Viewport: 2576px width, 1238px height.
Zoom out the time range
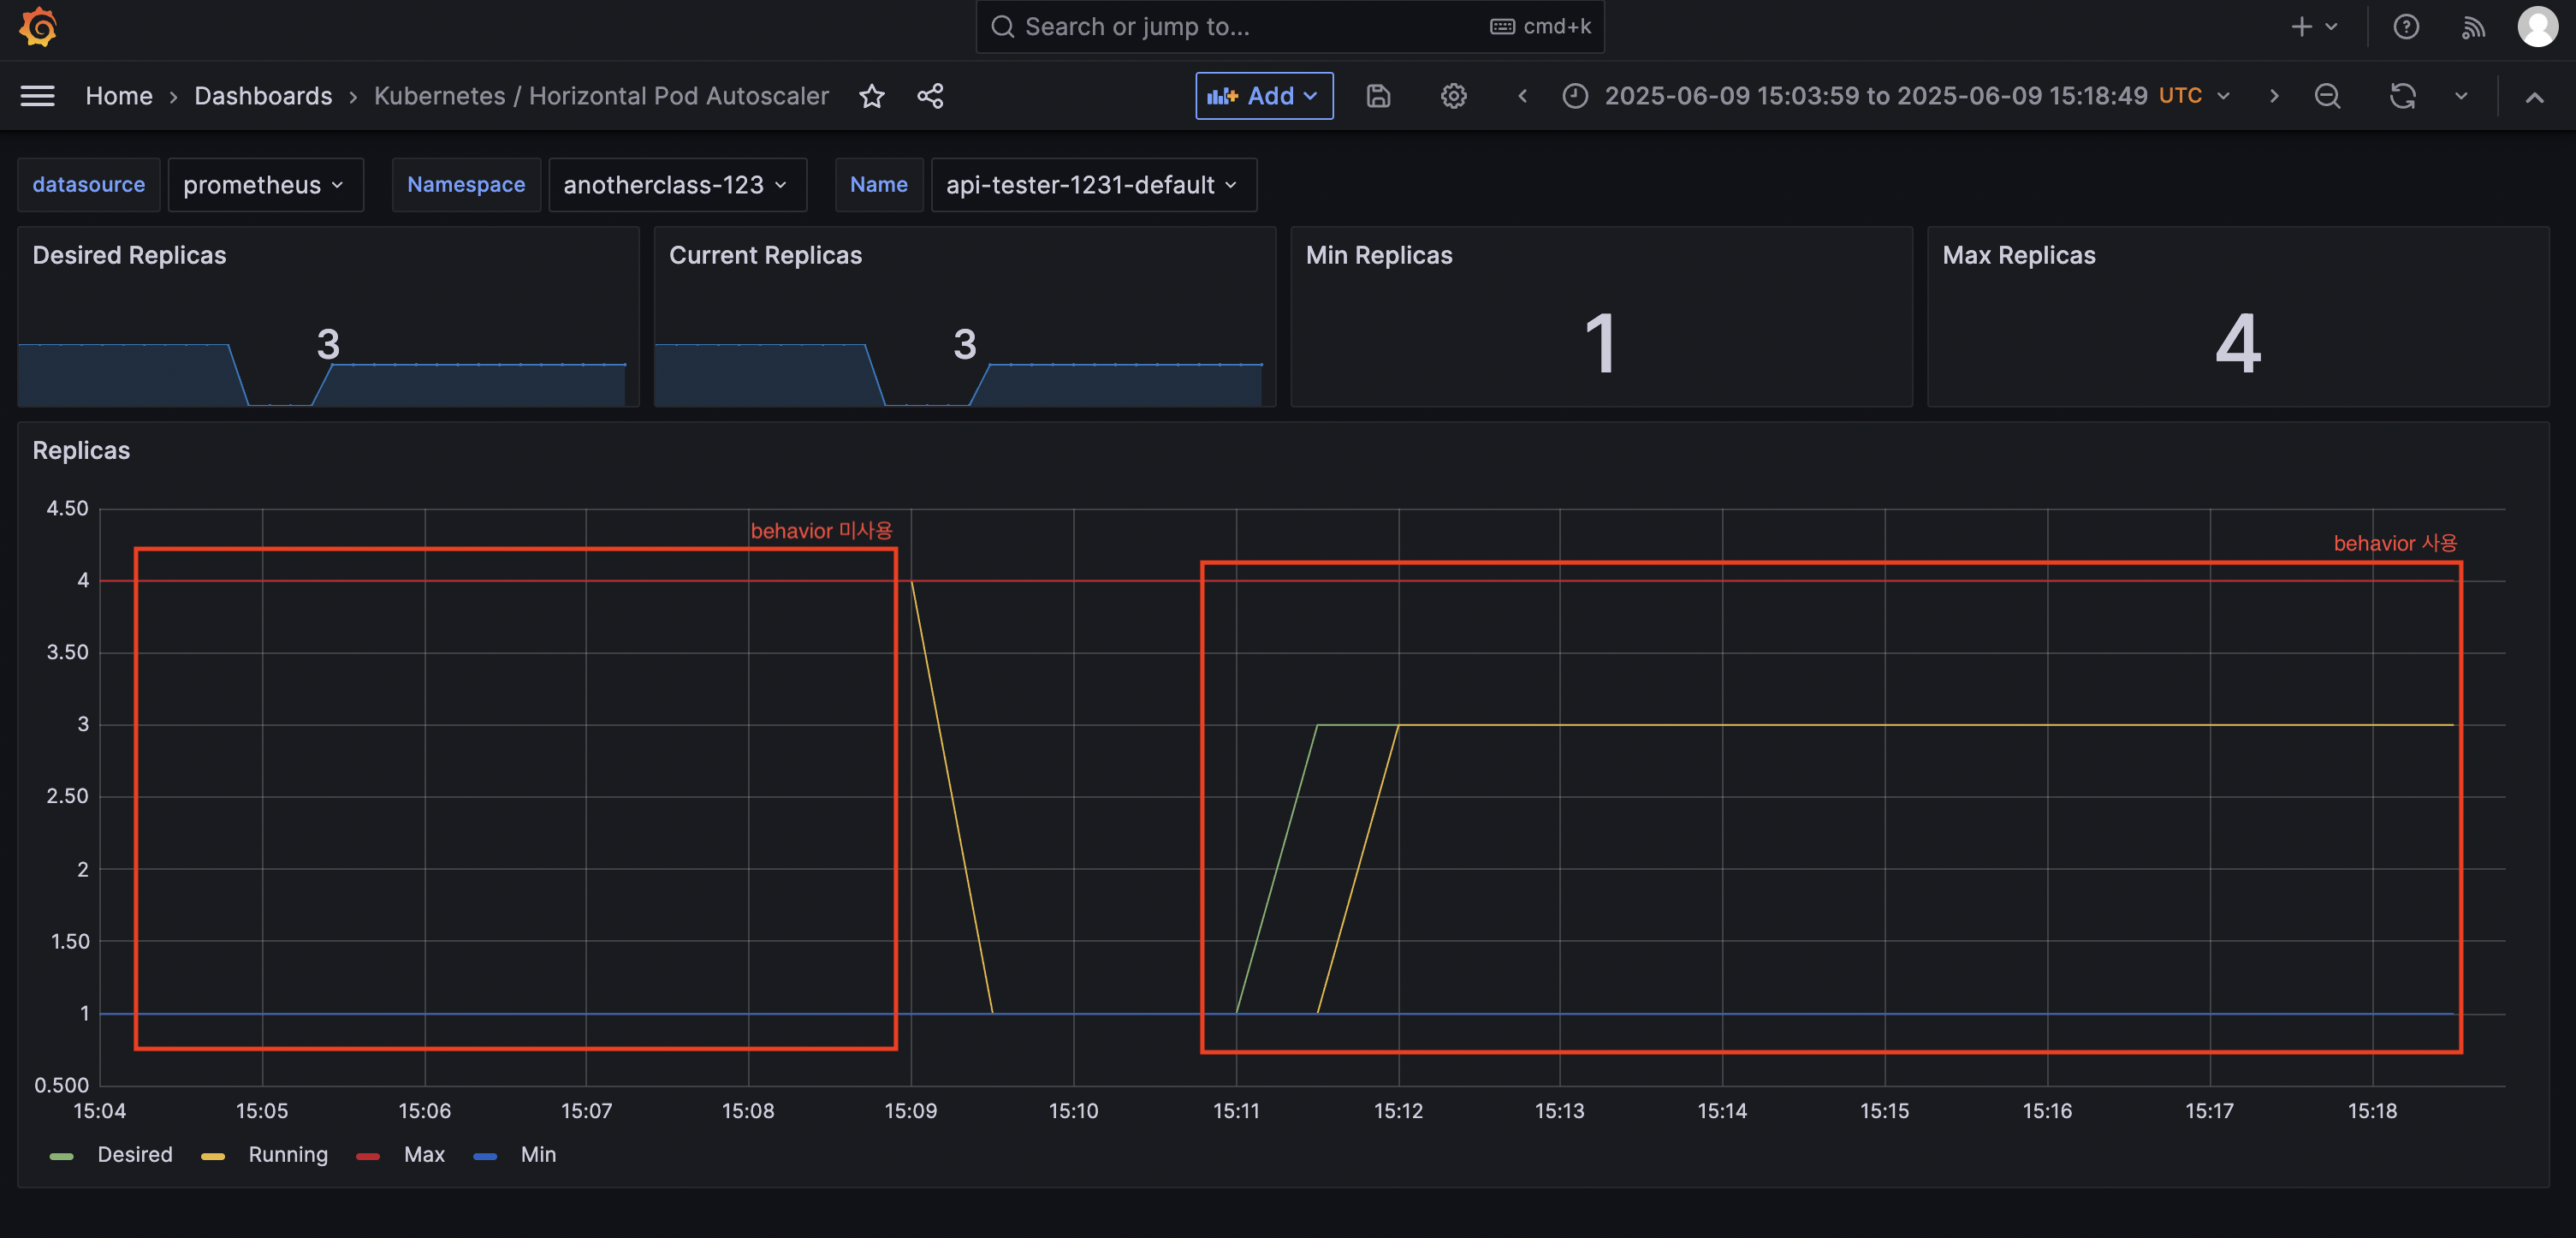click(x=2327, y=96)
